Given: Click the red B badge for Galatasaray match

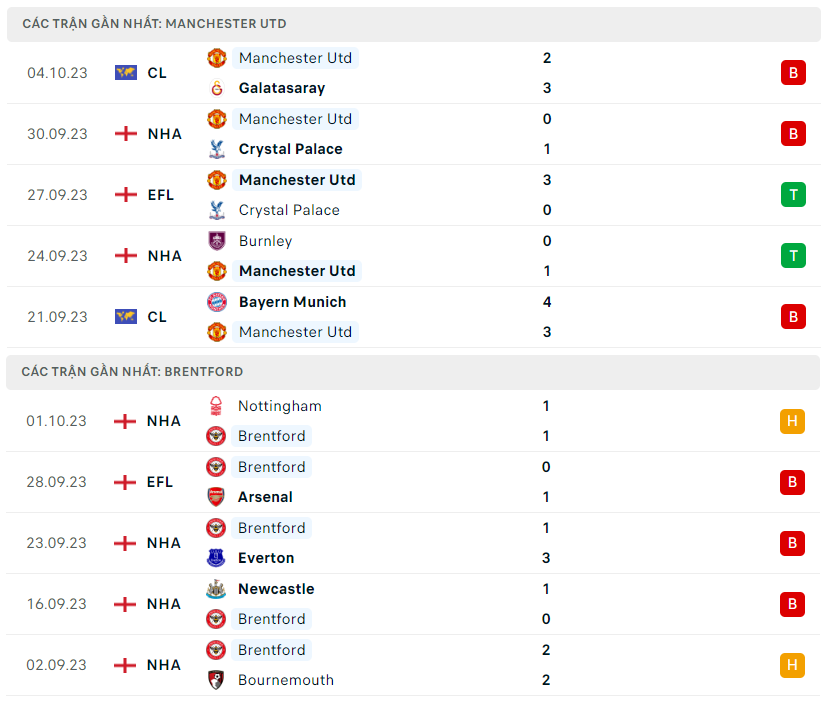Looking at the screenshot, I should click(x=793, y=73).
